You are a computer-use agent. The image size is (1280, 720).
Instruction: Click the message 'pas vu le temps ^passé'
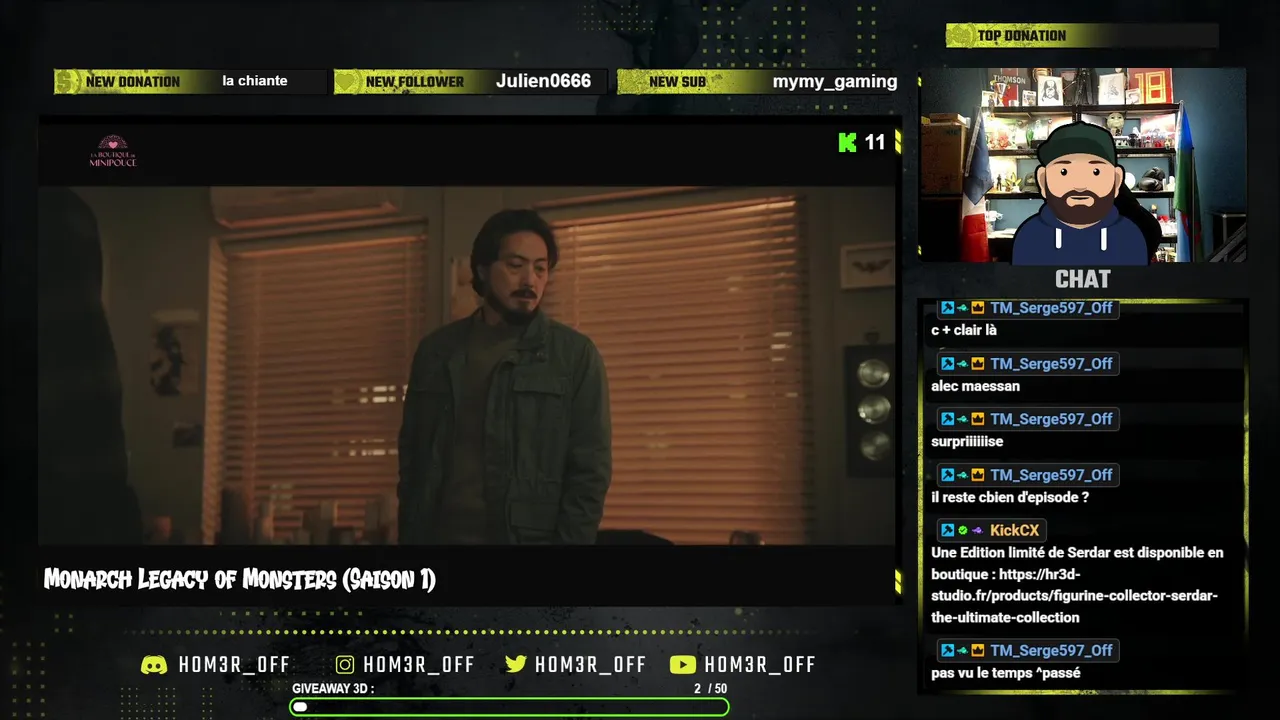coord(1006,673)
